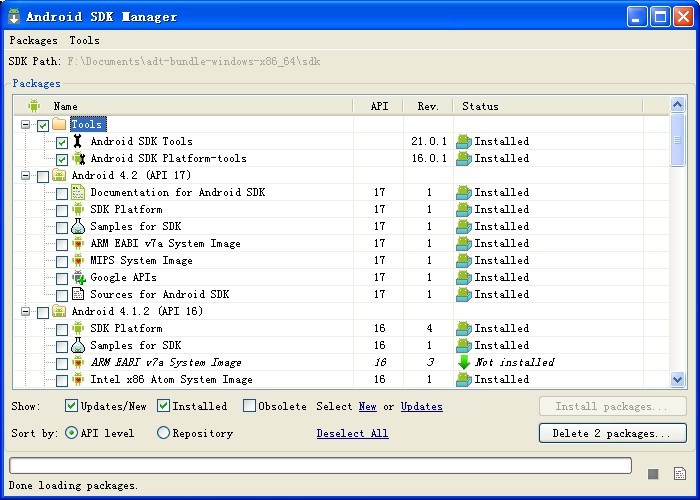The width and height of the screenshot is (700, 500).
Task: Click the Updates link
Action: pos(421,406)
